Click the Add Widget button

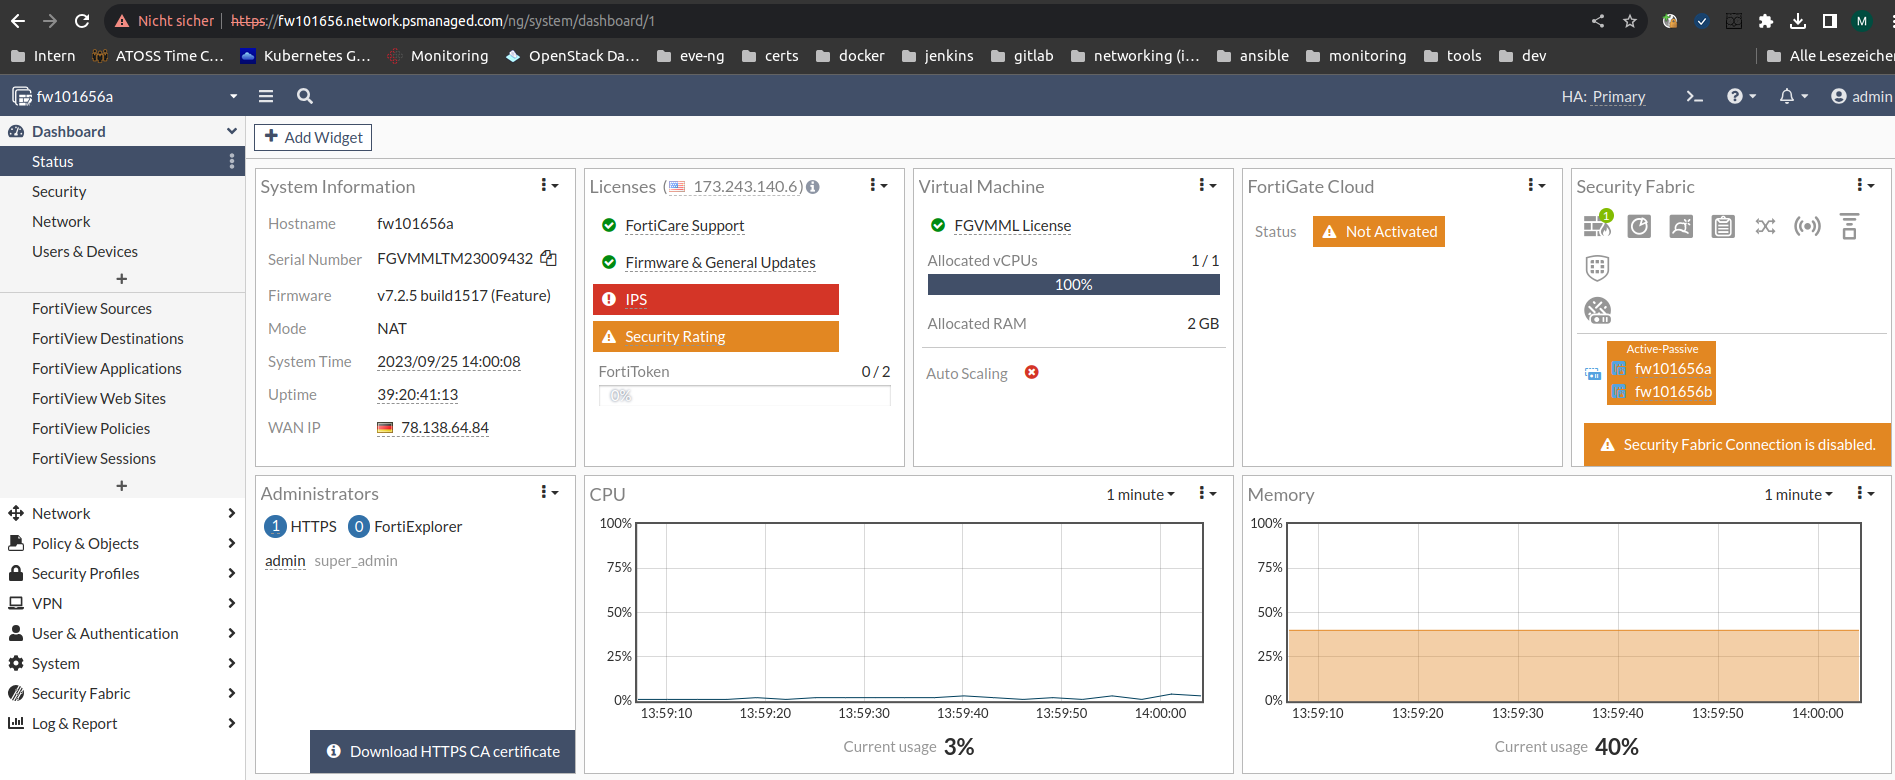[x=313, y=137]
